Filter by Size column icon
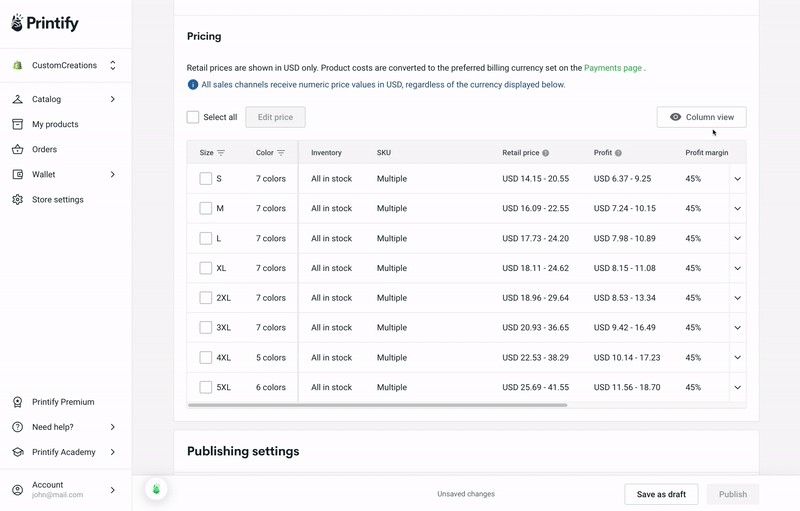 221,153
